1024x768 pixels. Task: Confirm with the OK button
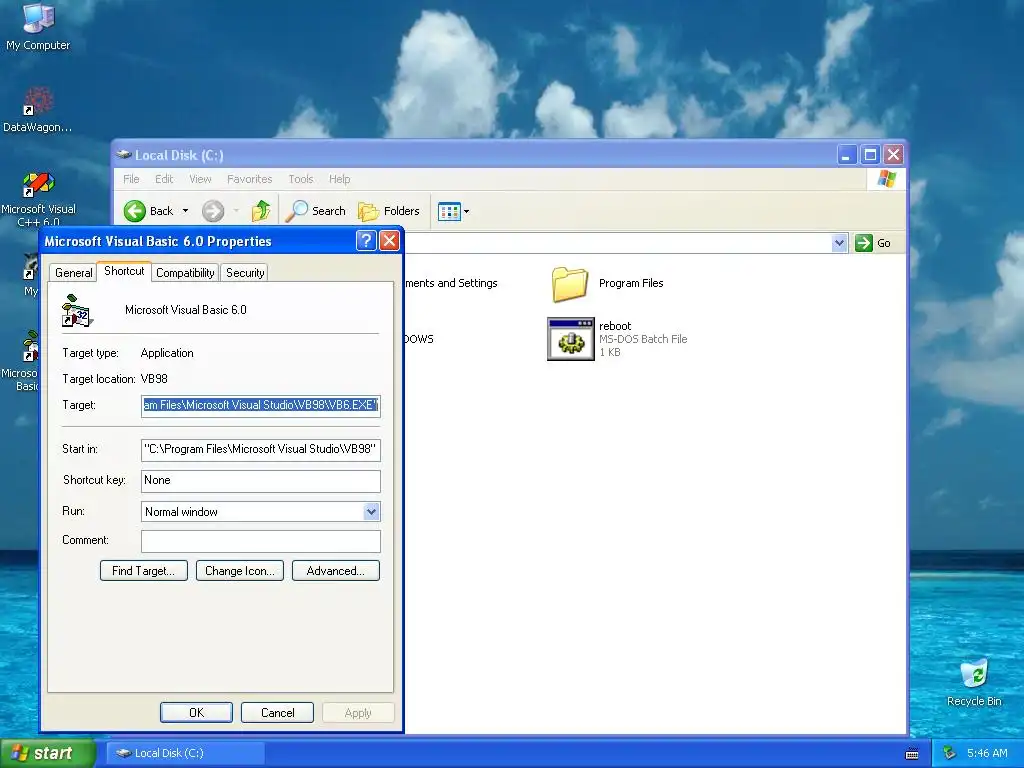pos(197,712)
